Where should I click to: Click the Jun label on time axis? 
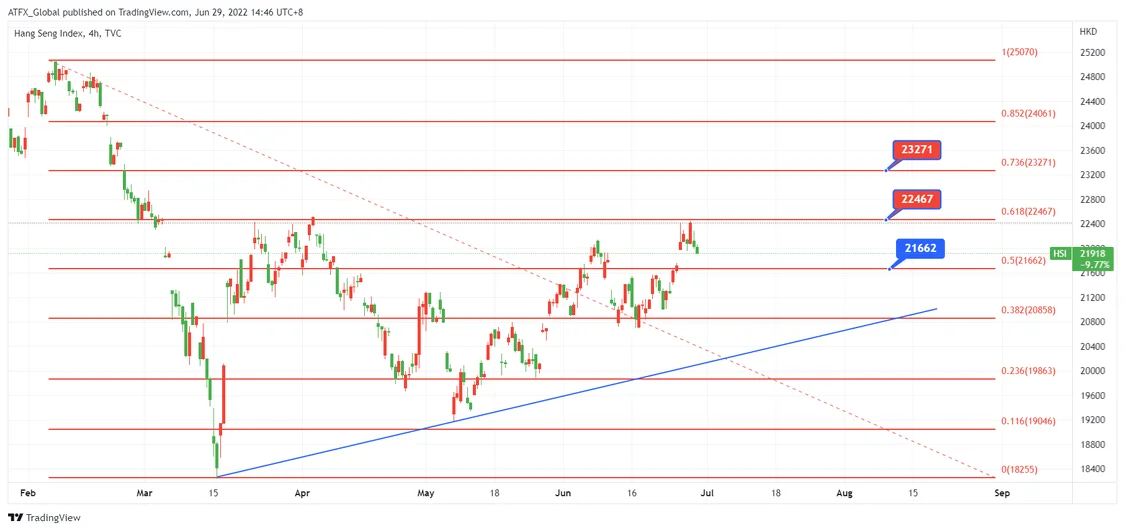(564, 494)
